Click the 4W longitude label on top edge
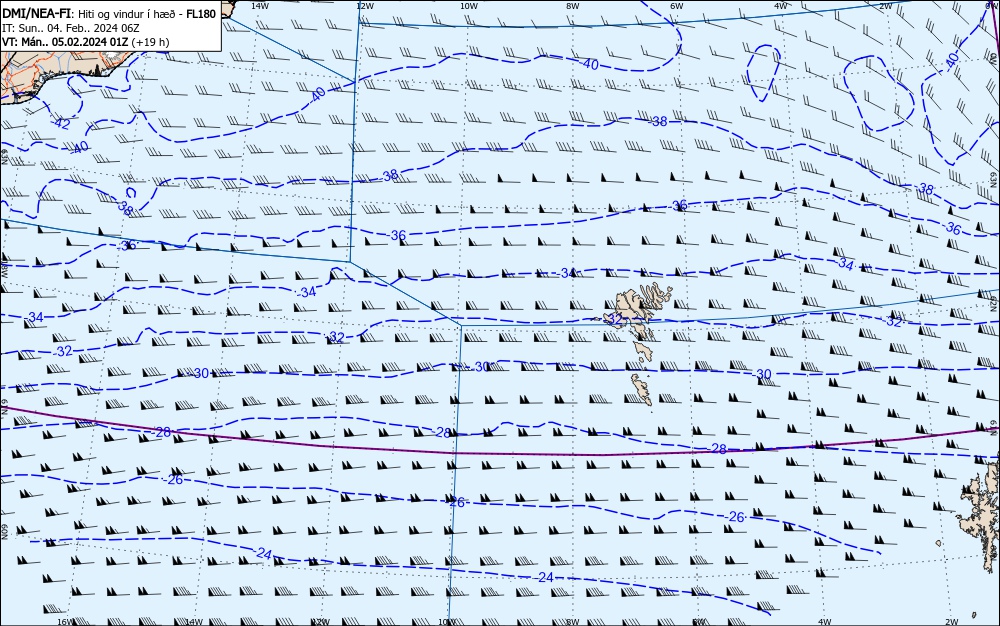 (781, 5)
